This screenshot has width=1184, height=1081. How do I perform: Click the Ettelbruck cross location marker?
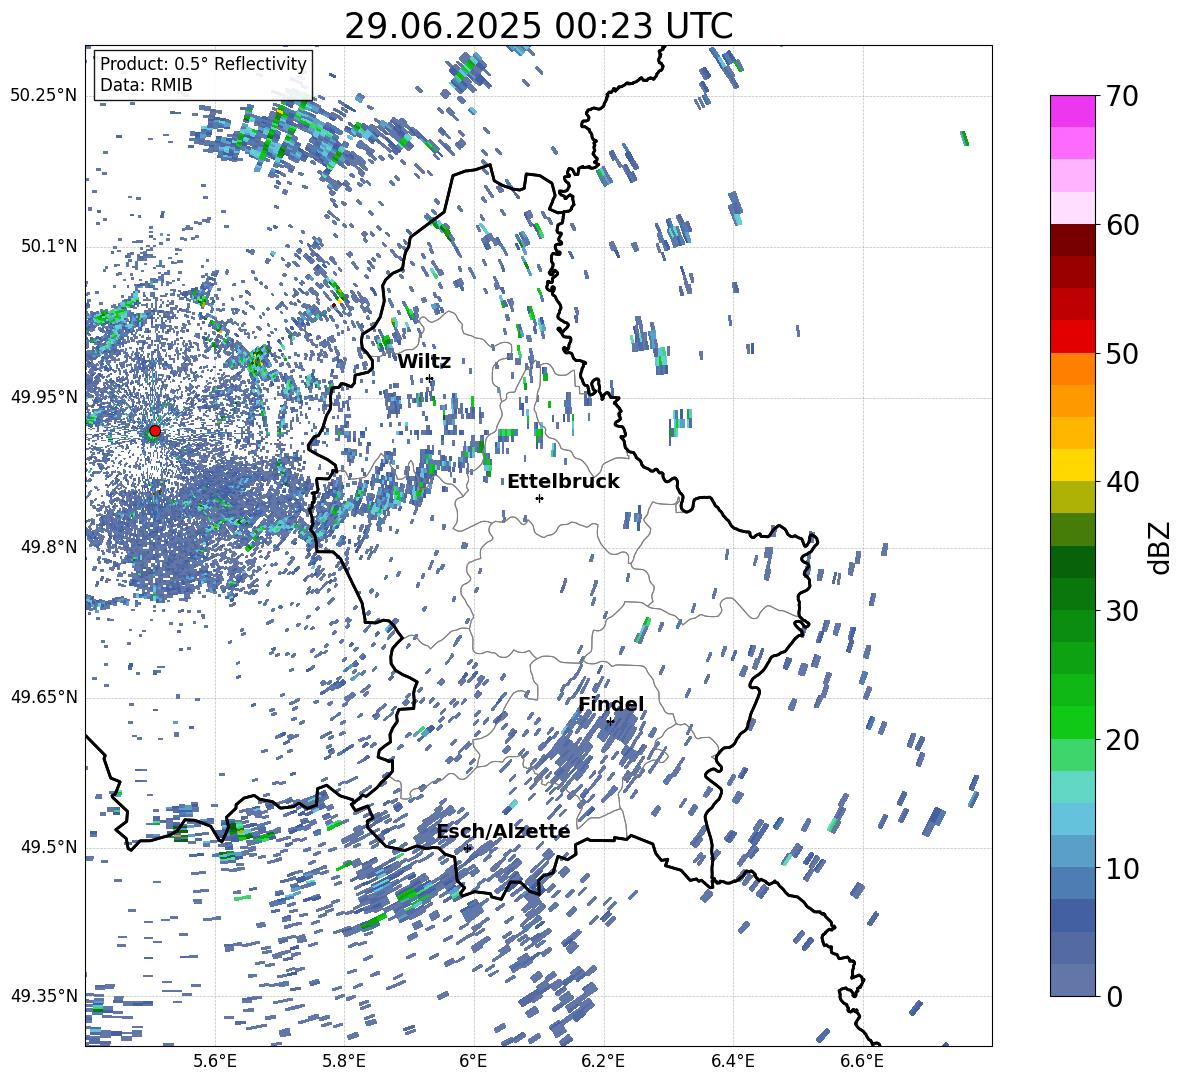(x=539, y=498)
